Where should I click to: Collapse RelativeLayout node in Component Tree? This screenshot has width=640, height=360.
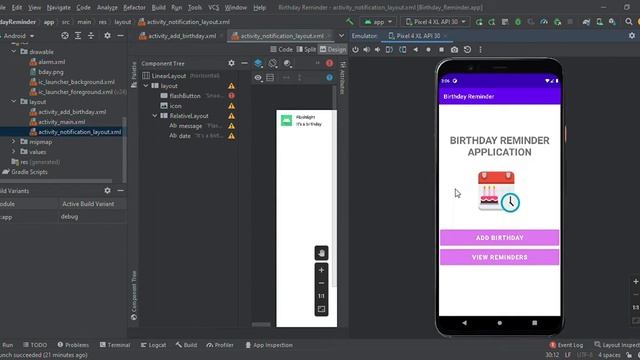pyautogui.click(x=155, y=116)
